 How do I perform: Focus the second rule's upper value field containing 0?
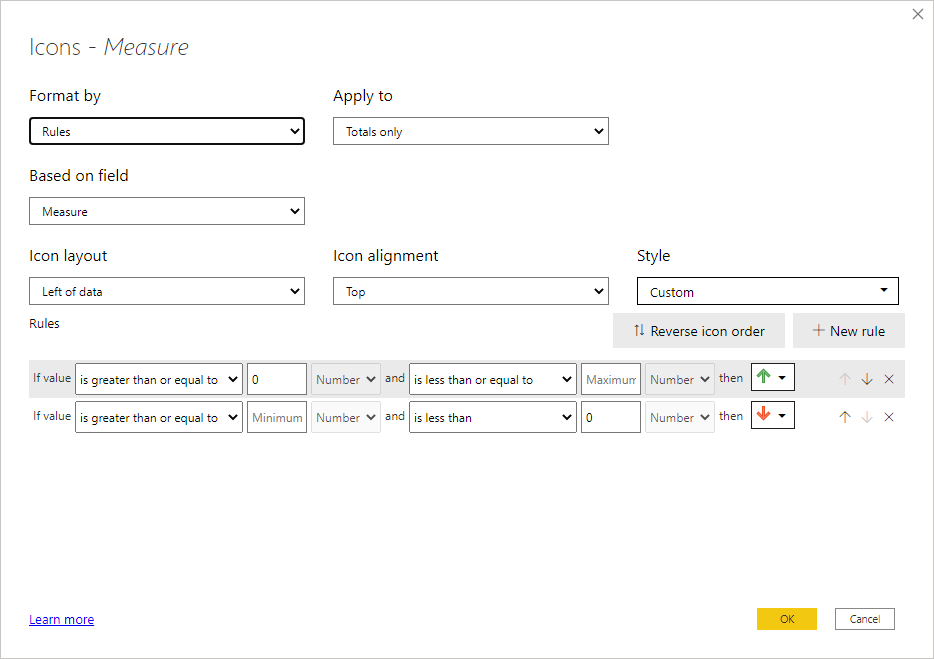611,417
